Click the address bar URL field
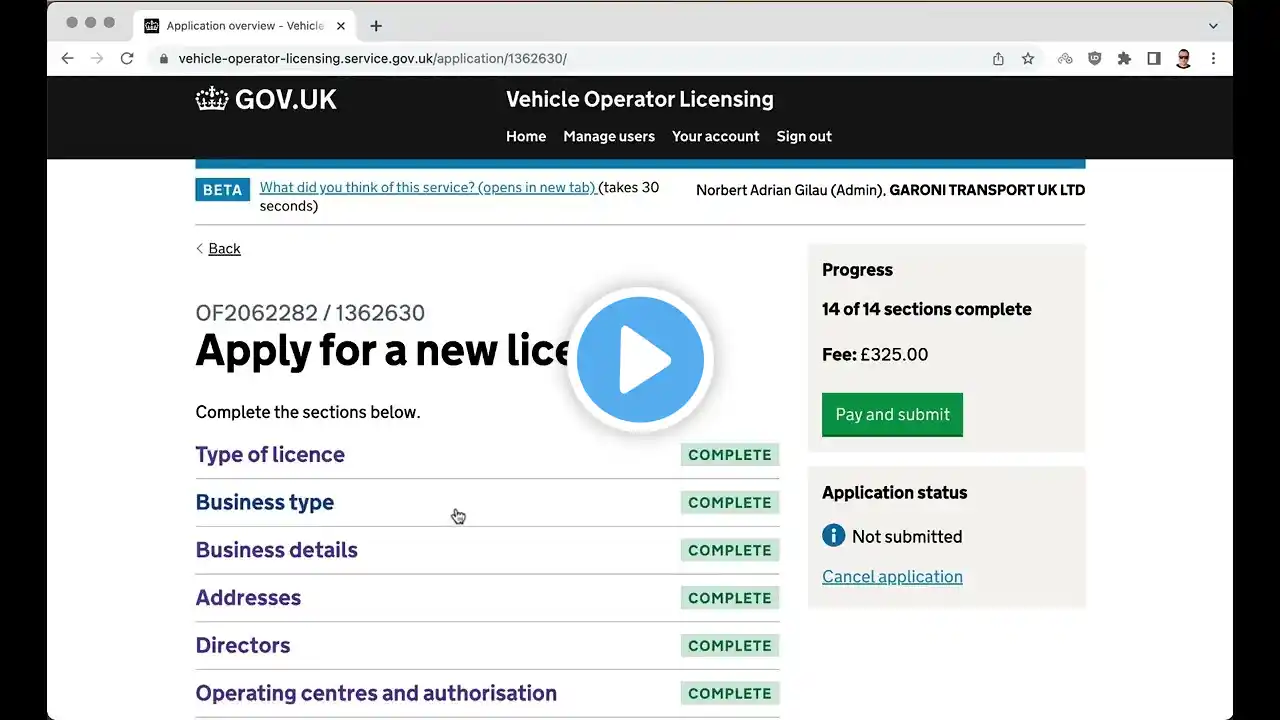Viewport: 1280px width, 720px height. tap(570, 59)
